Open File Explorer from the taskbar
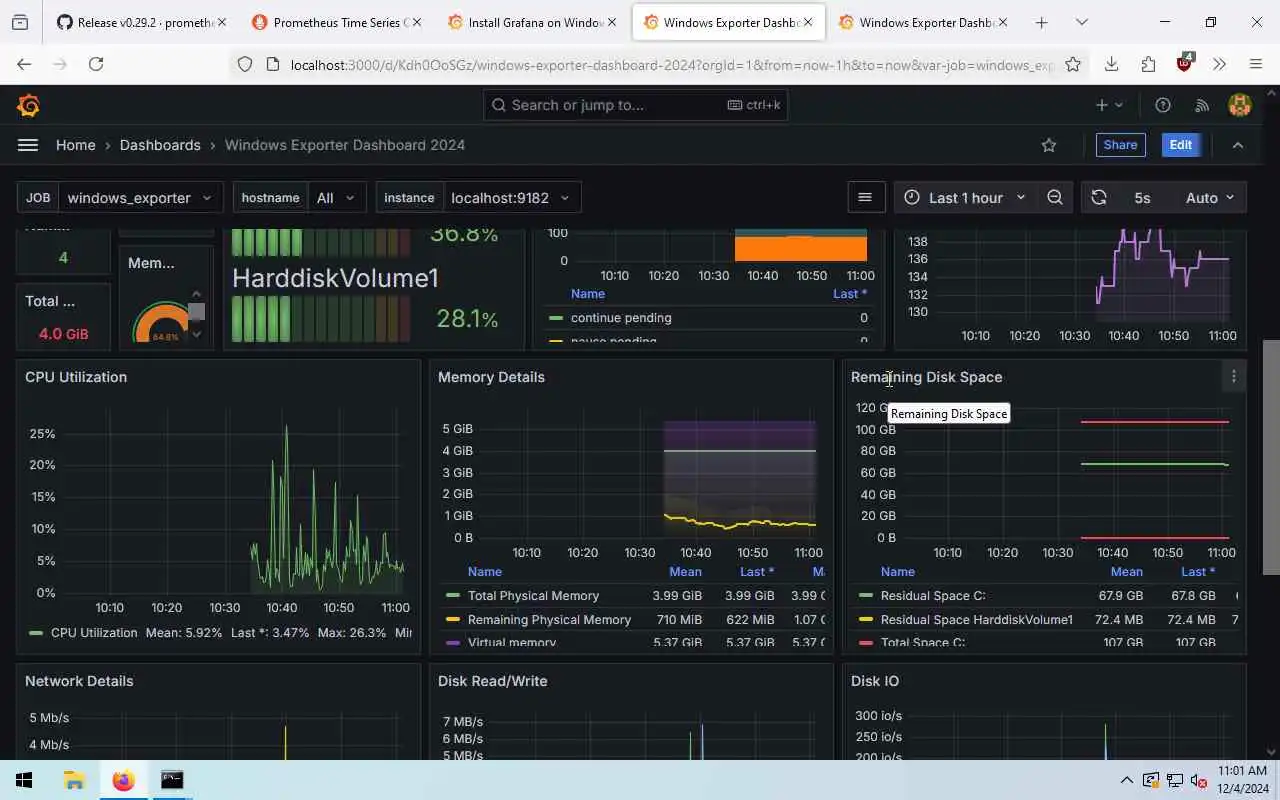This screenshot has width=1280, height=800. [74, 780]
